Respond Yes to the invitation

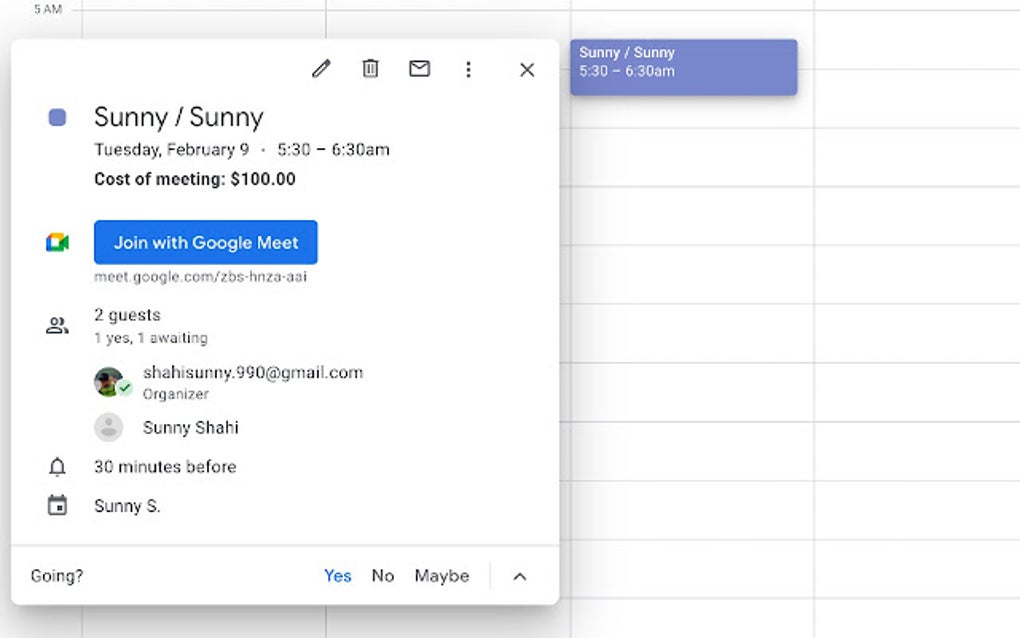tap(337, 575)
